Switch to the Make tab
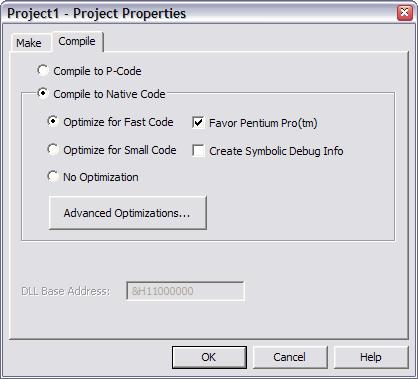 pyautogui.click(x=29, y=43)
